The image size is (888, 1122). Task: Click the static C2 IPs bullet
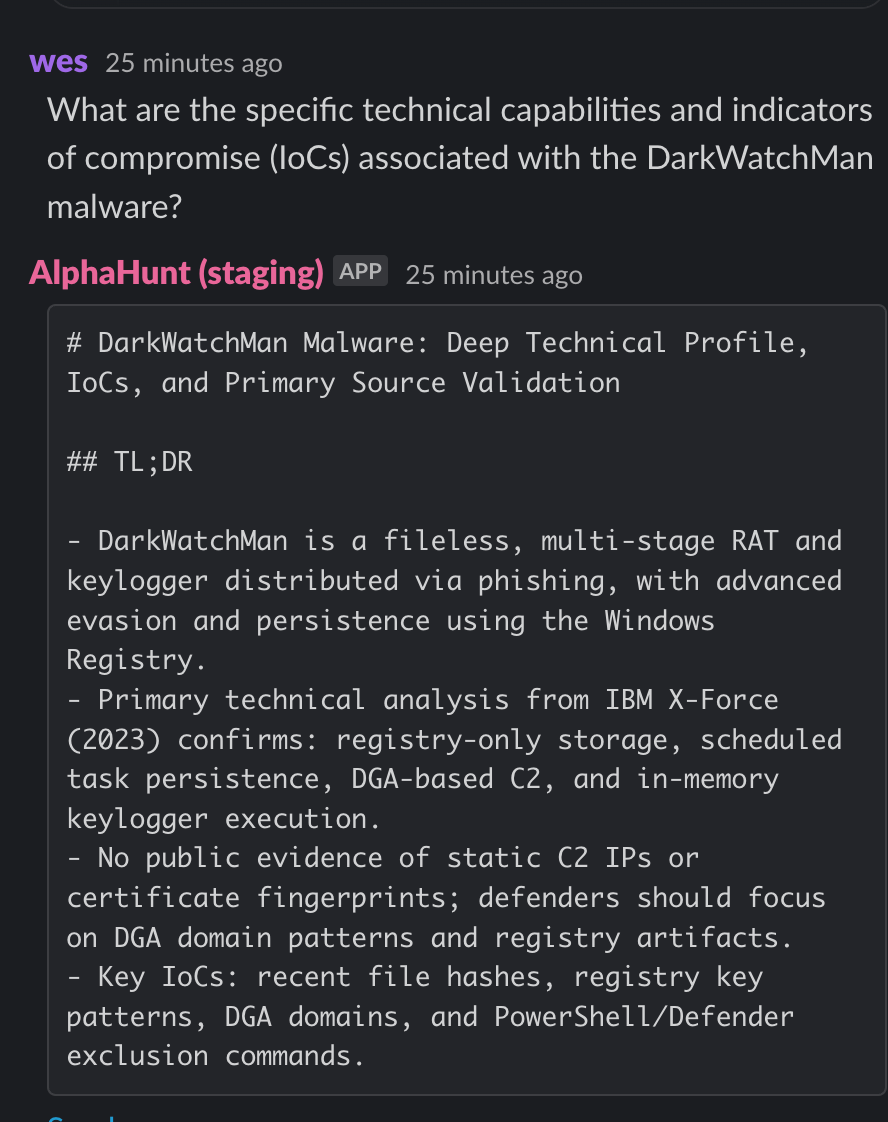[446, 897]
